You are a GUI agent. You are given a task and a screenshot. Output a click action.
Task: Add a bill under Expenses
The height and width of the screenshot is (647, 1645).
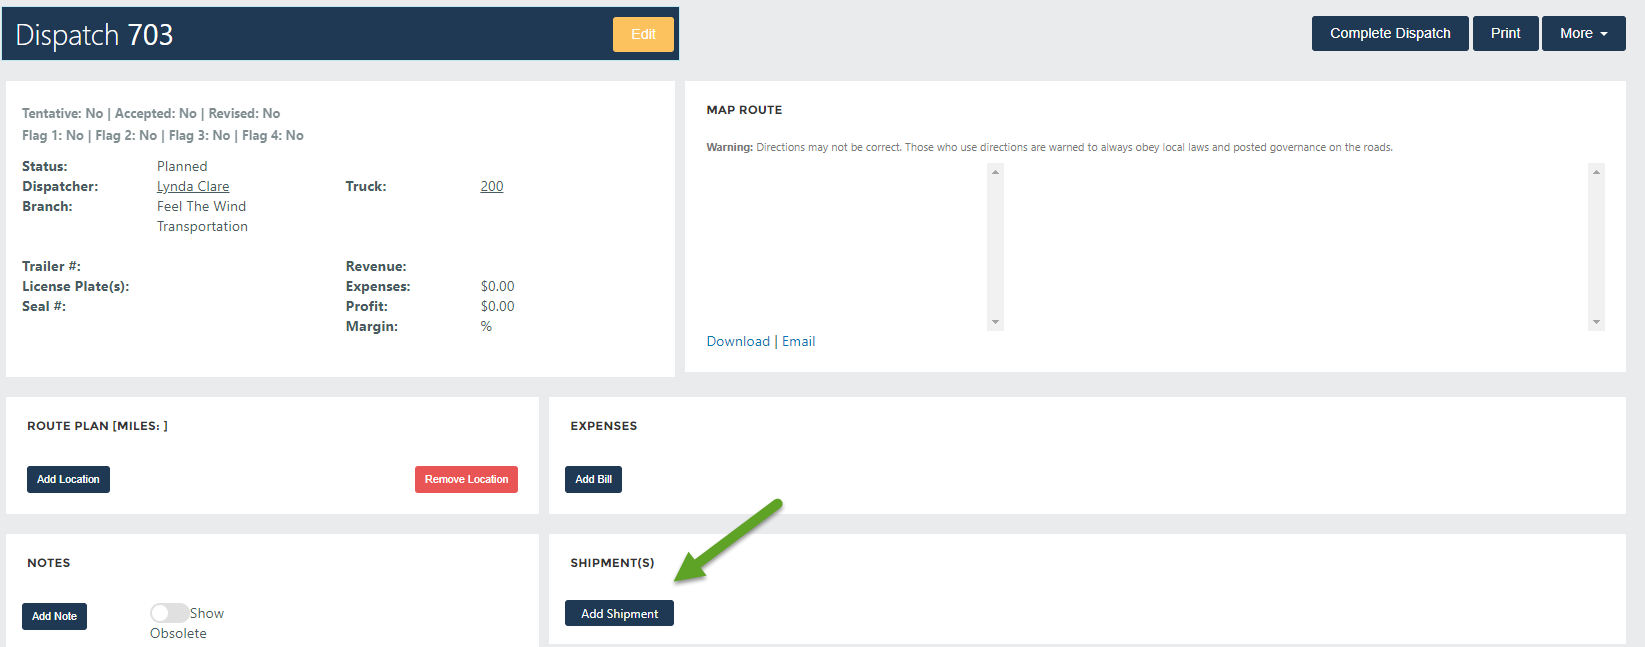[593, 479]
